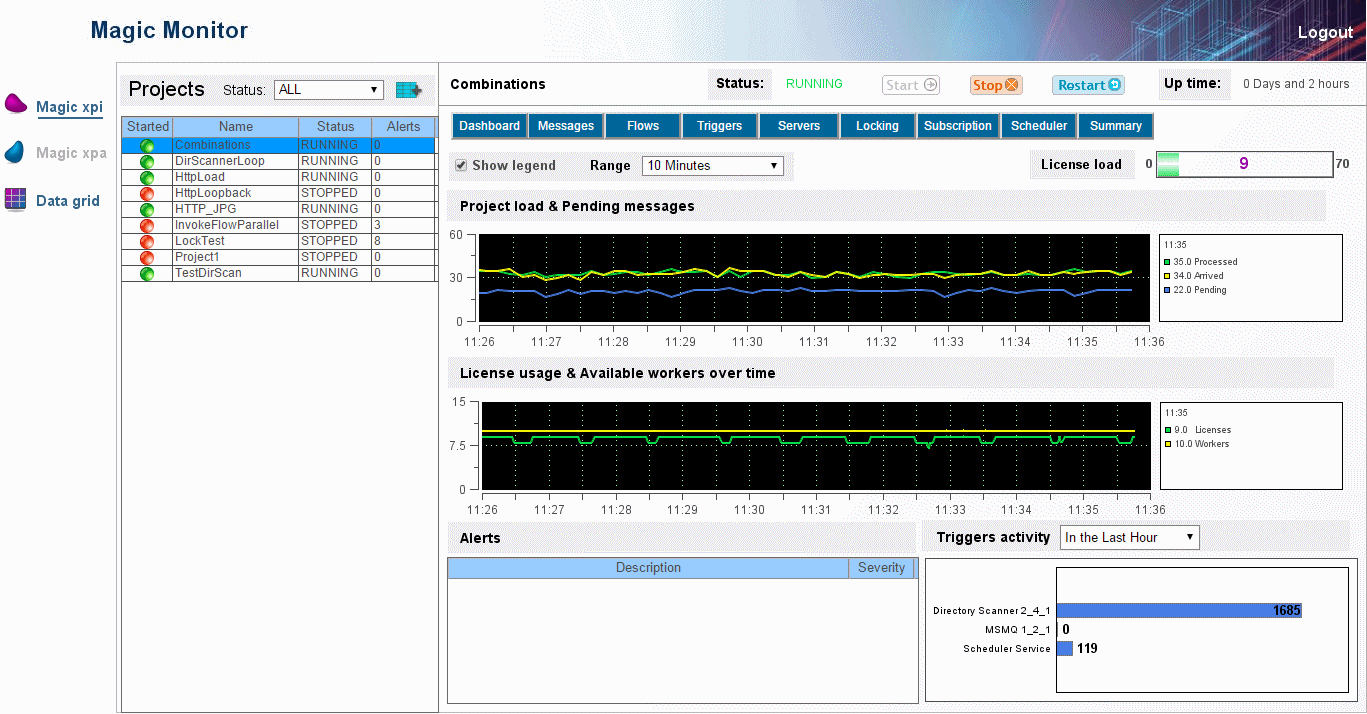Sort projects by the Alerts column header
1367x714 pixels.
(403, 127)
